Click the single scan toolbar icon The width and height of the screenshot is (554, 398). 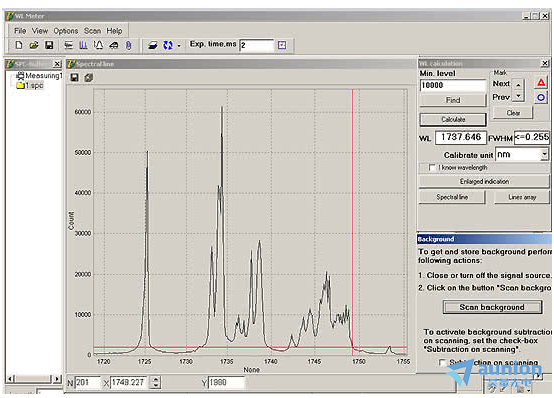point(153,45)
